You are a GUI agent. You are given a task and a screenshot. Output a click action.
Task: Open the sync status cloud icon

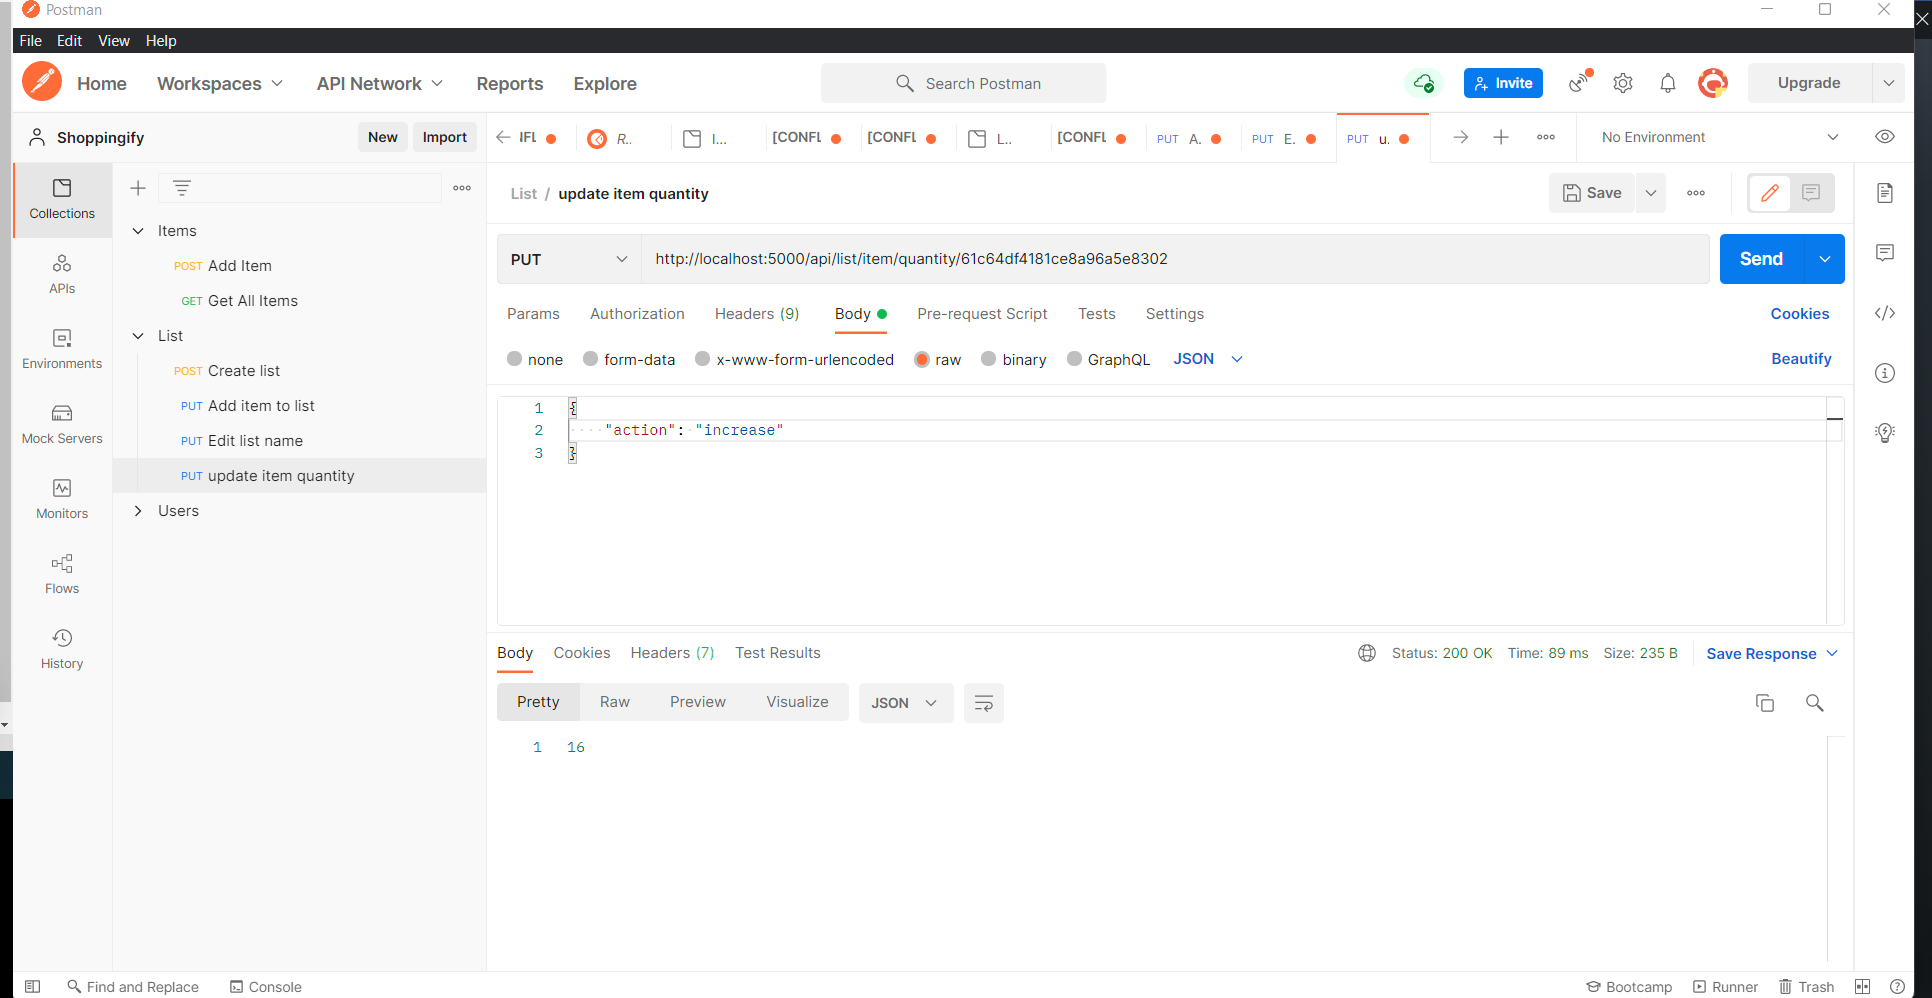point(1424,83)
